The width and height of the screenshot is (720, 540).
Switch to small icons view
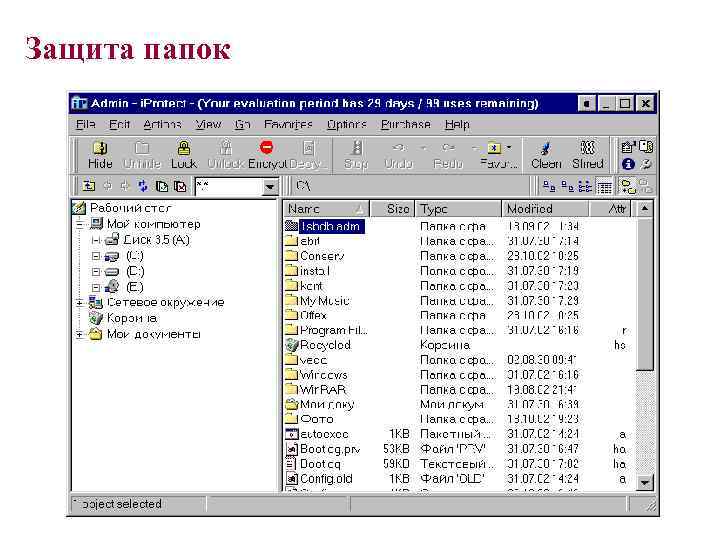pyautogui.click(x=568, y=186)
